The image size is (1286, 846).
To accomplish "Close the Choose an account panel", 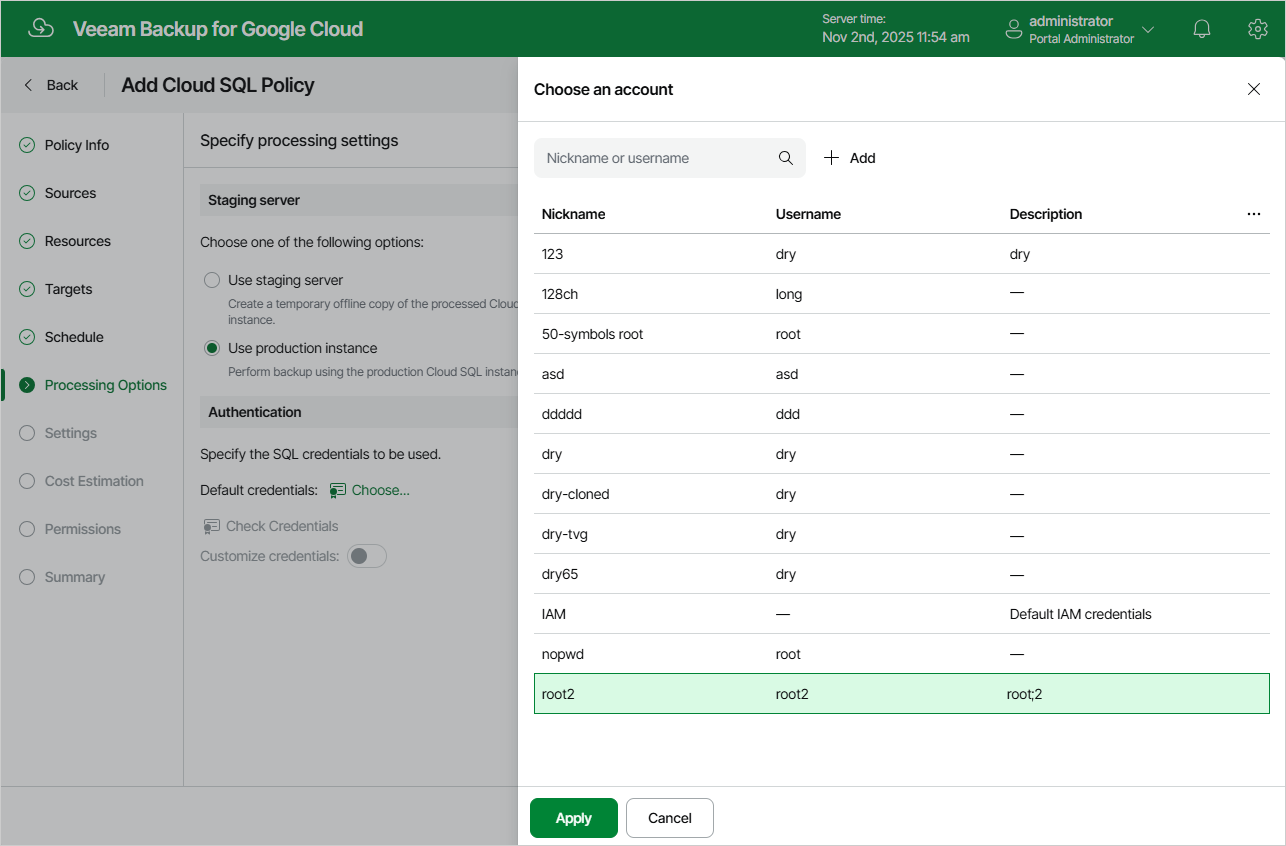I will pyautogui.click(x=1254, y=89).
